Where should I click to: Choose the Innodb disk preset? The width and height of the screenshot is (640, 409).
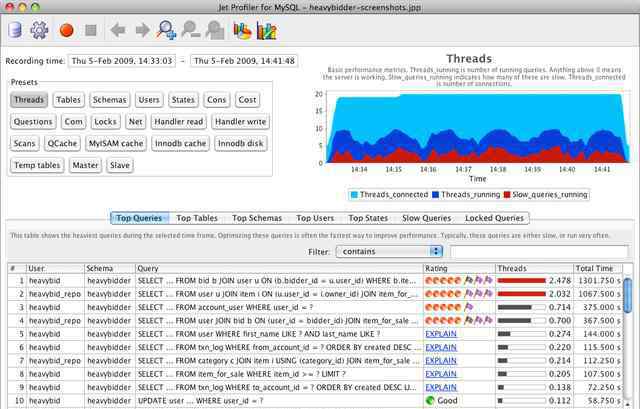[x=241, y=144]
